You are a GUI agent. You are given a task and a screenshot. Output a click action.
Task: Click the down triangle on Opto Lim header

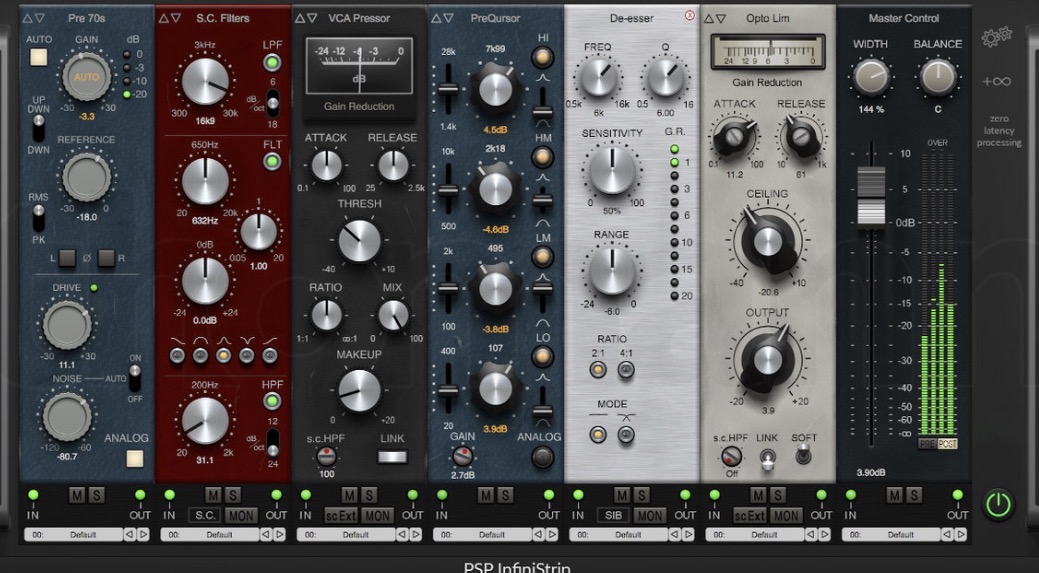point(721,19)
